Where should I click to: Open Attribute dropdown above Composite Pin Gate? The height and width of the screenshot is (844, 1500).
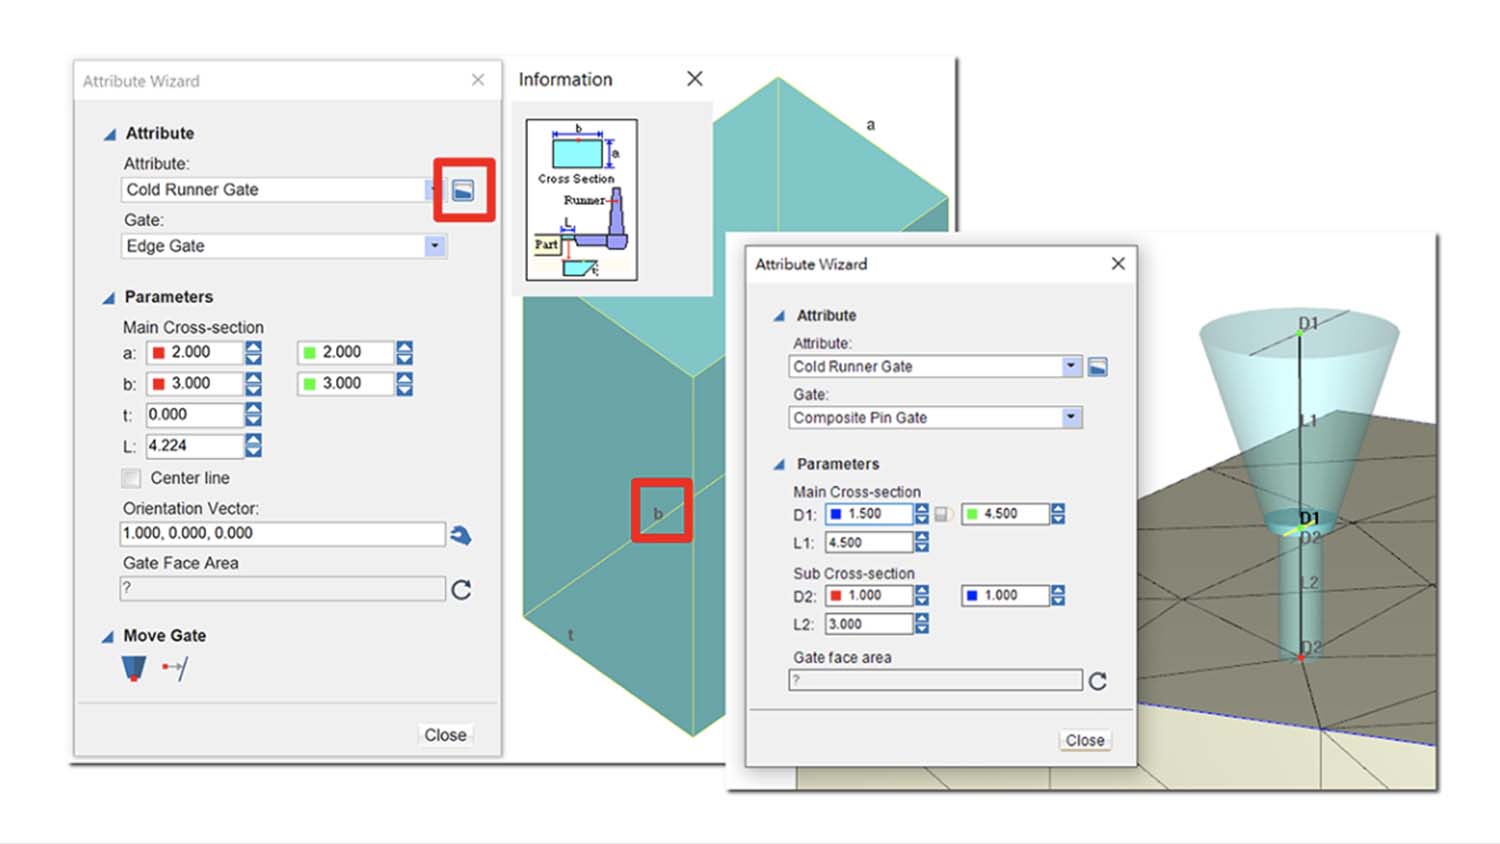click(1071, 366)
